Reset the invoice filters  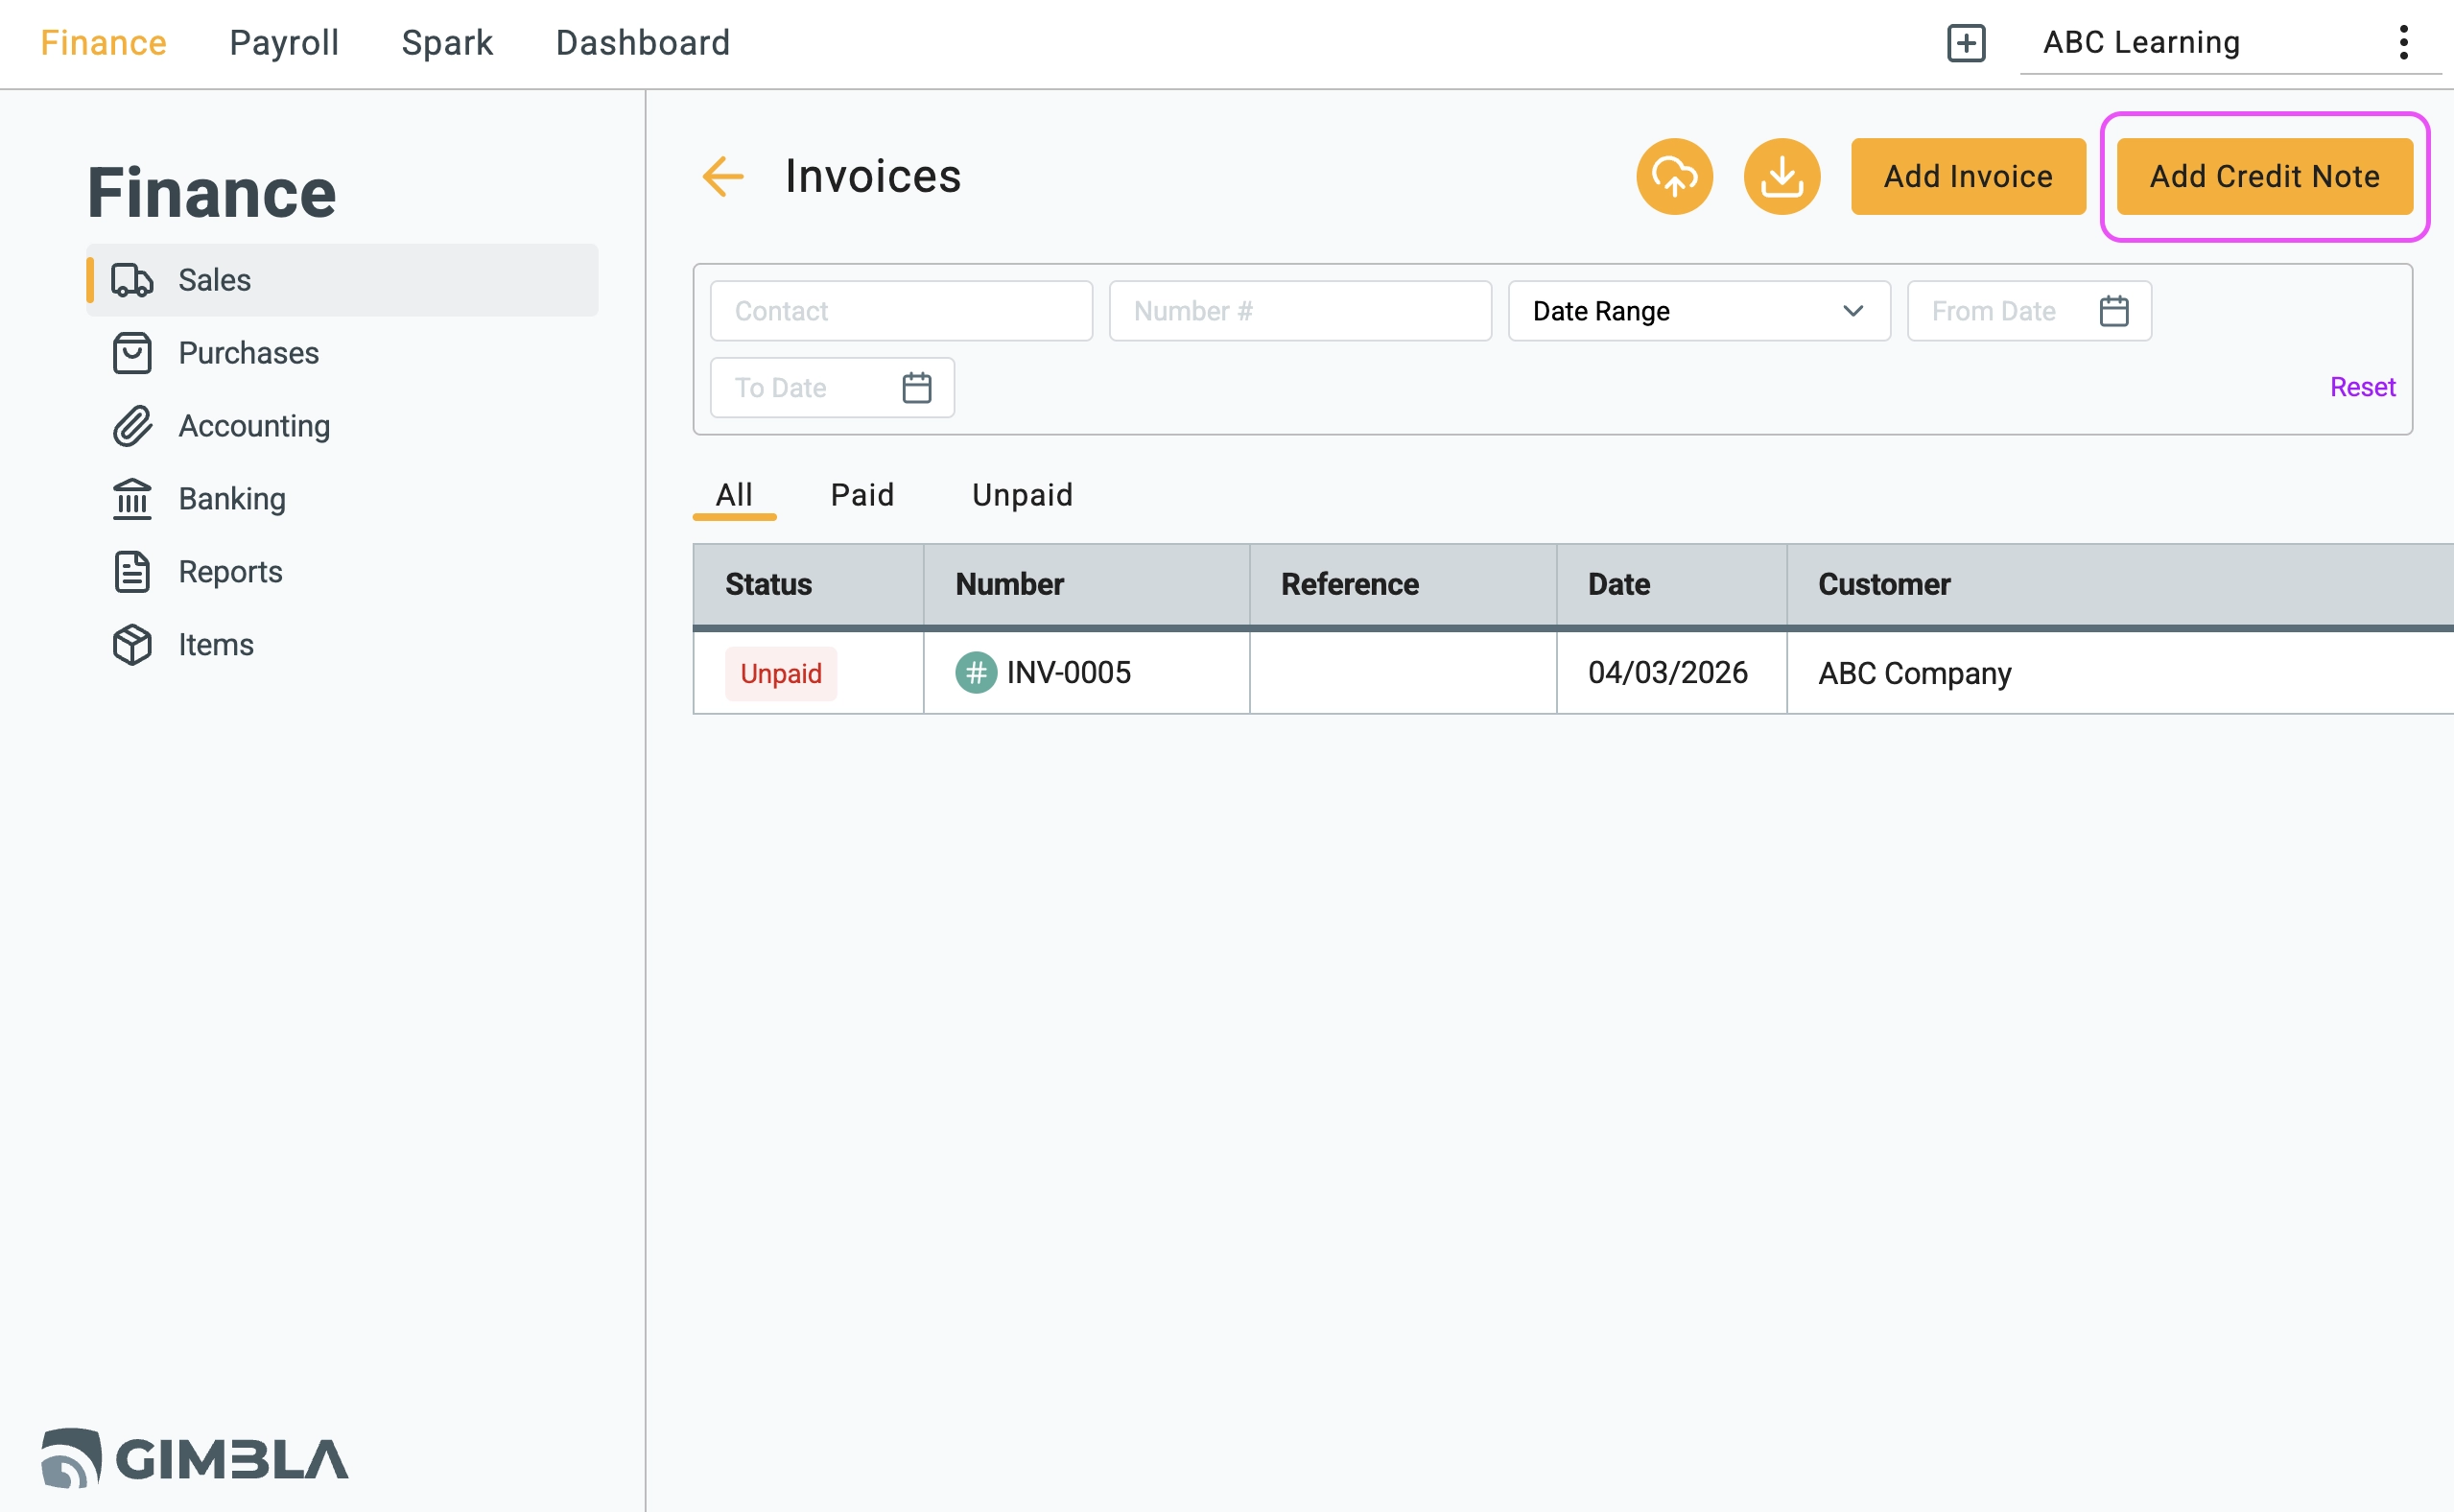pyautogui.click(x=2362, y=386)
